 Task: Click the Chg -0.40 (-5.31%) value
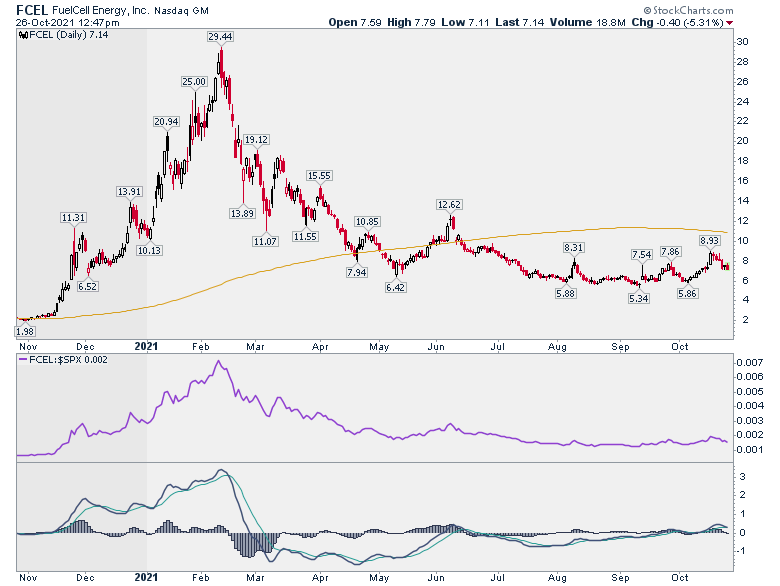[x=678, y=22]
